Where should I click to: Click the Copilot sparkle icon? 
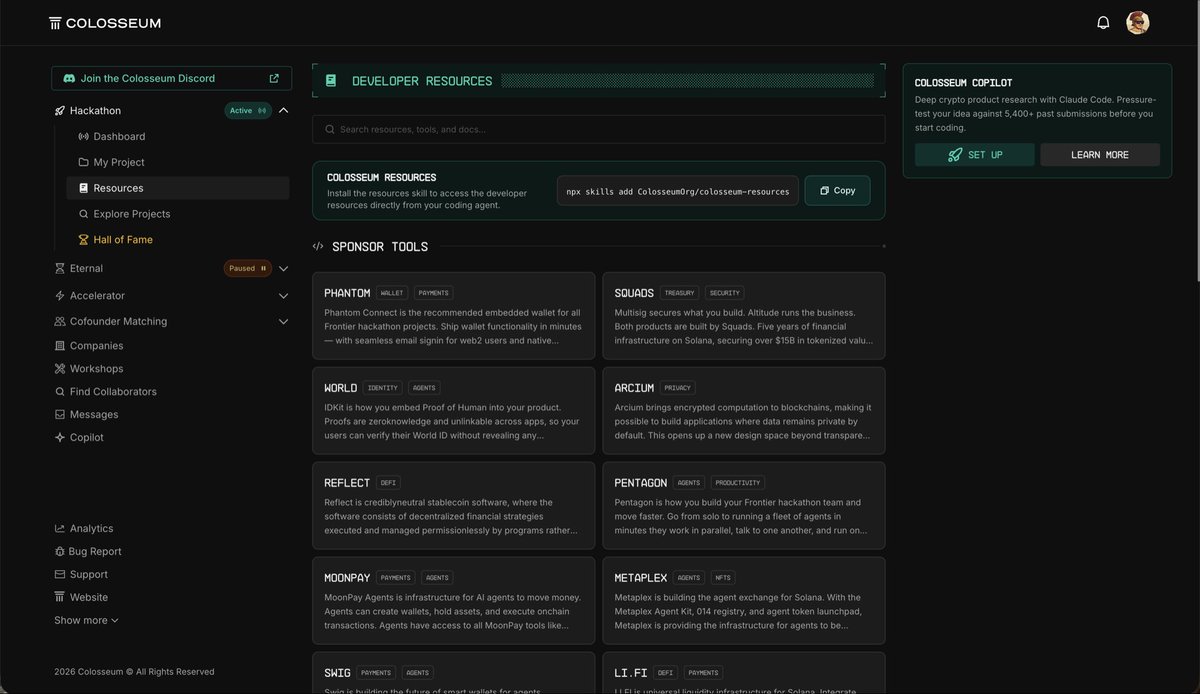coord(60,438)
